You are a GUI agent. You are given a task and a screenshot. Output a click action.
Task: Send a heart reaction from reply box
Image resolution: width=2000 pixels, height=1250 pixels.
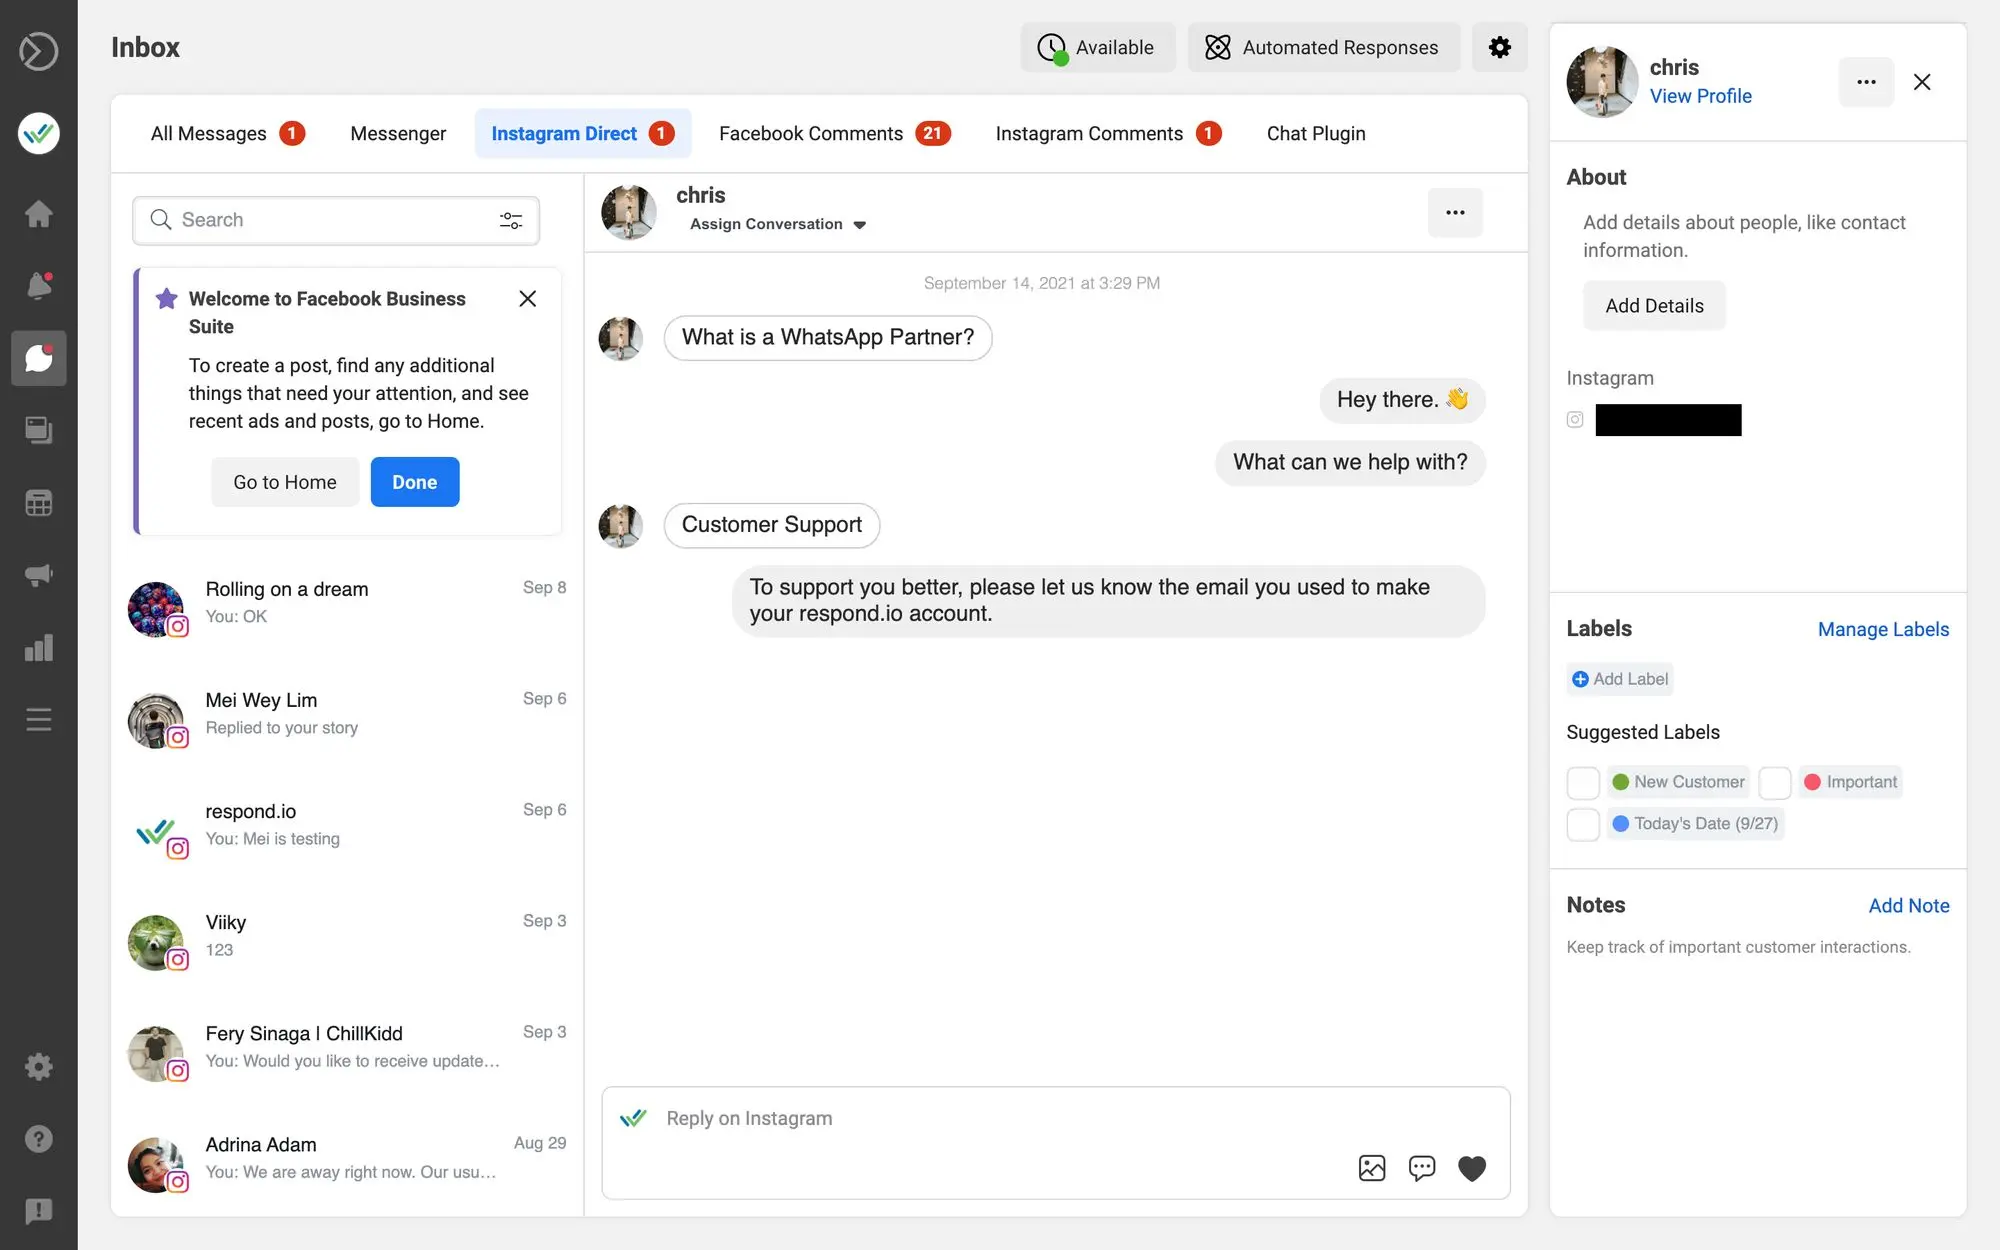1472,1168
